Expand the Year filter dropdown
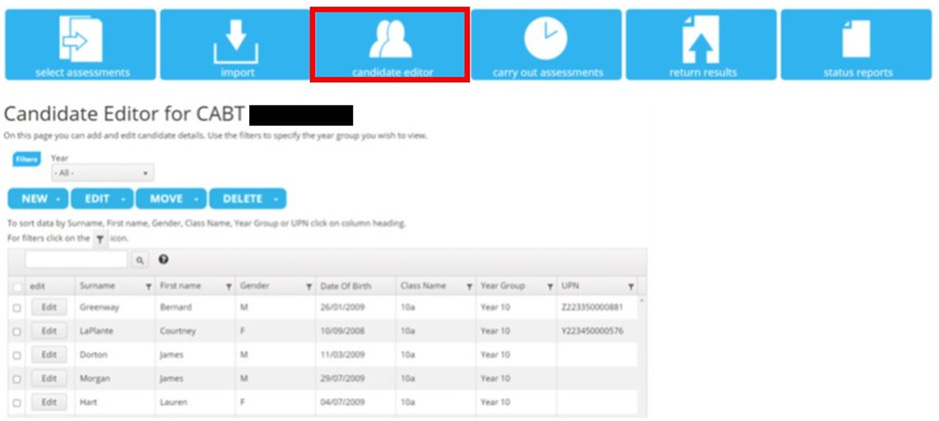Viewport: 939px width, 421px height. [x=102, y=173]
